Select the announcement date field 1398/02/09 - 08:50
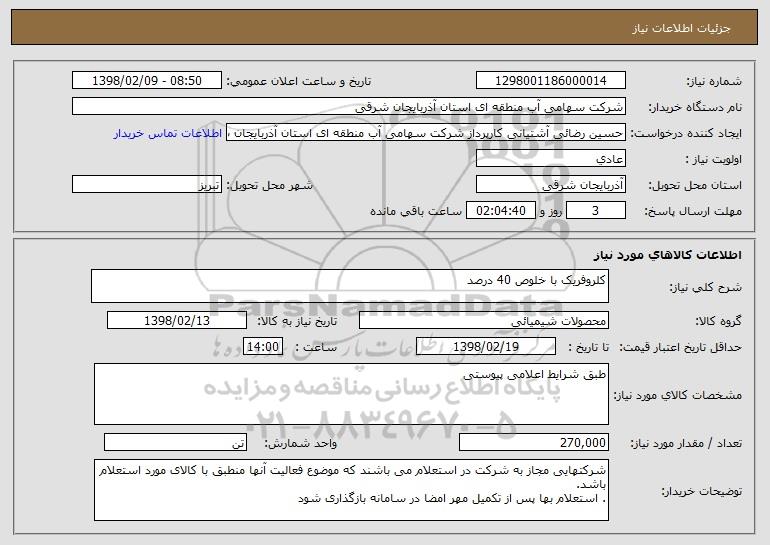 [x=147, y=81]
